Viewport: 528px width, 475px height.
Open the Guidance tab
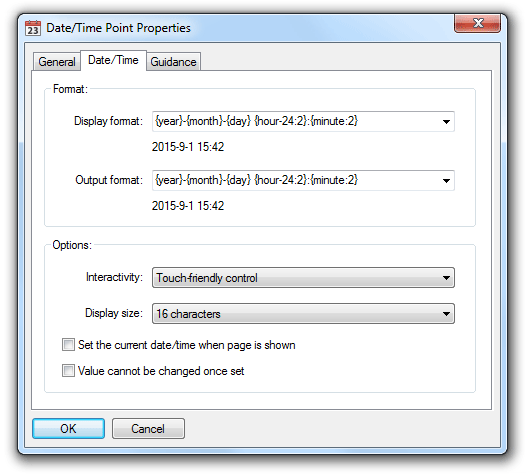[173, 62]
